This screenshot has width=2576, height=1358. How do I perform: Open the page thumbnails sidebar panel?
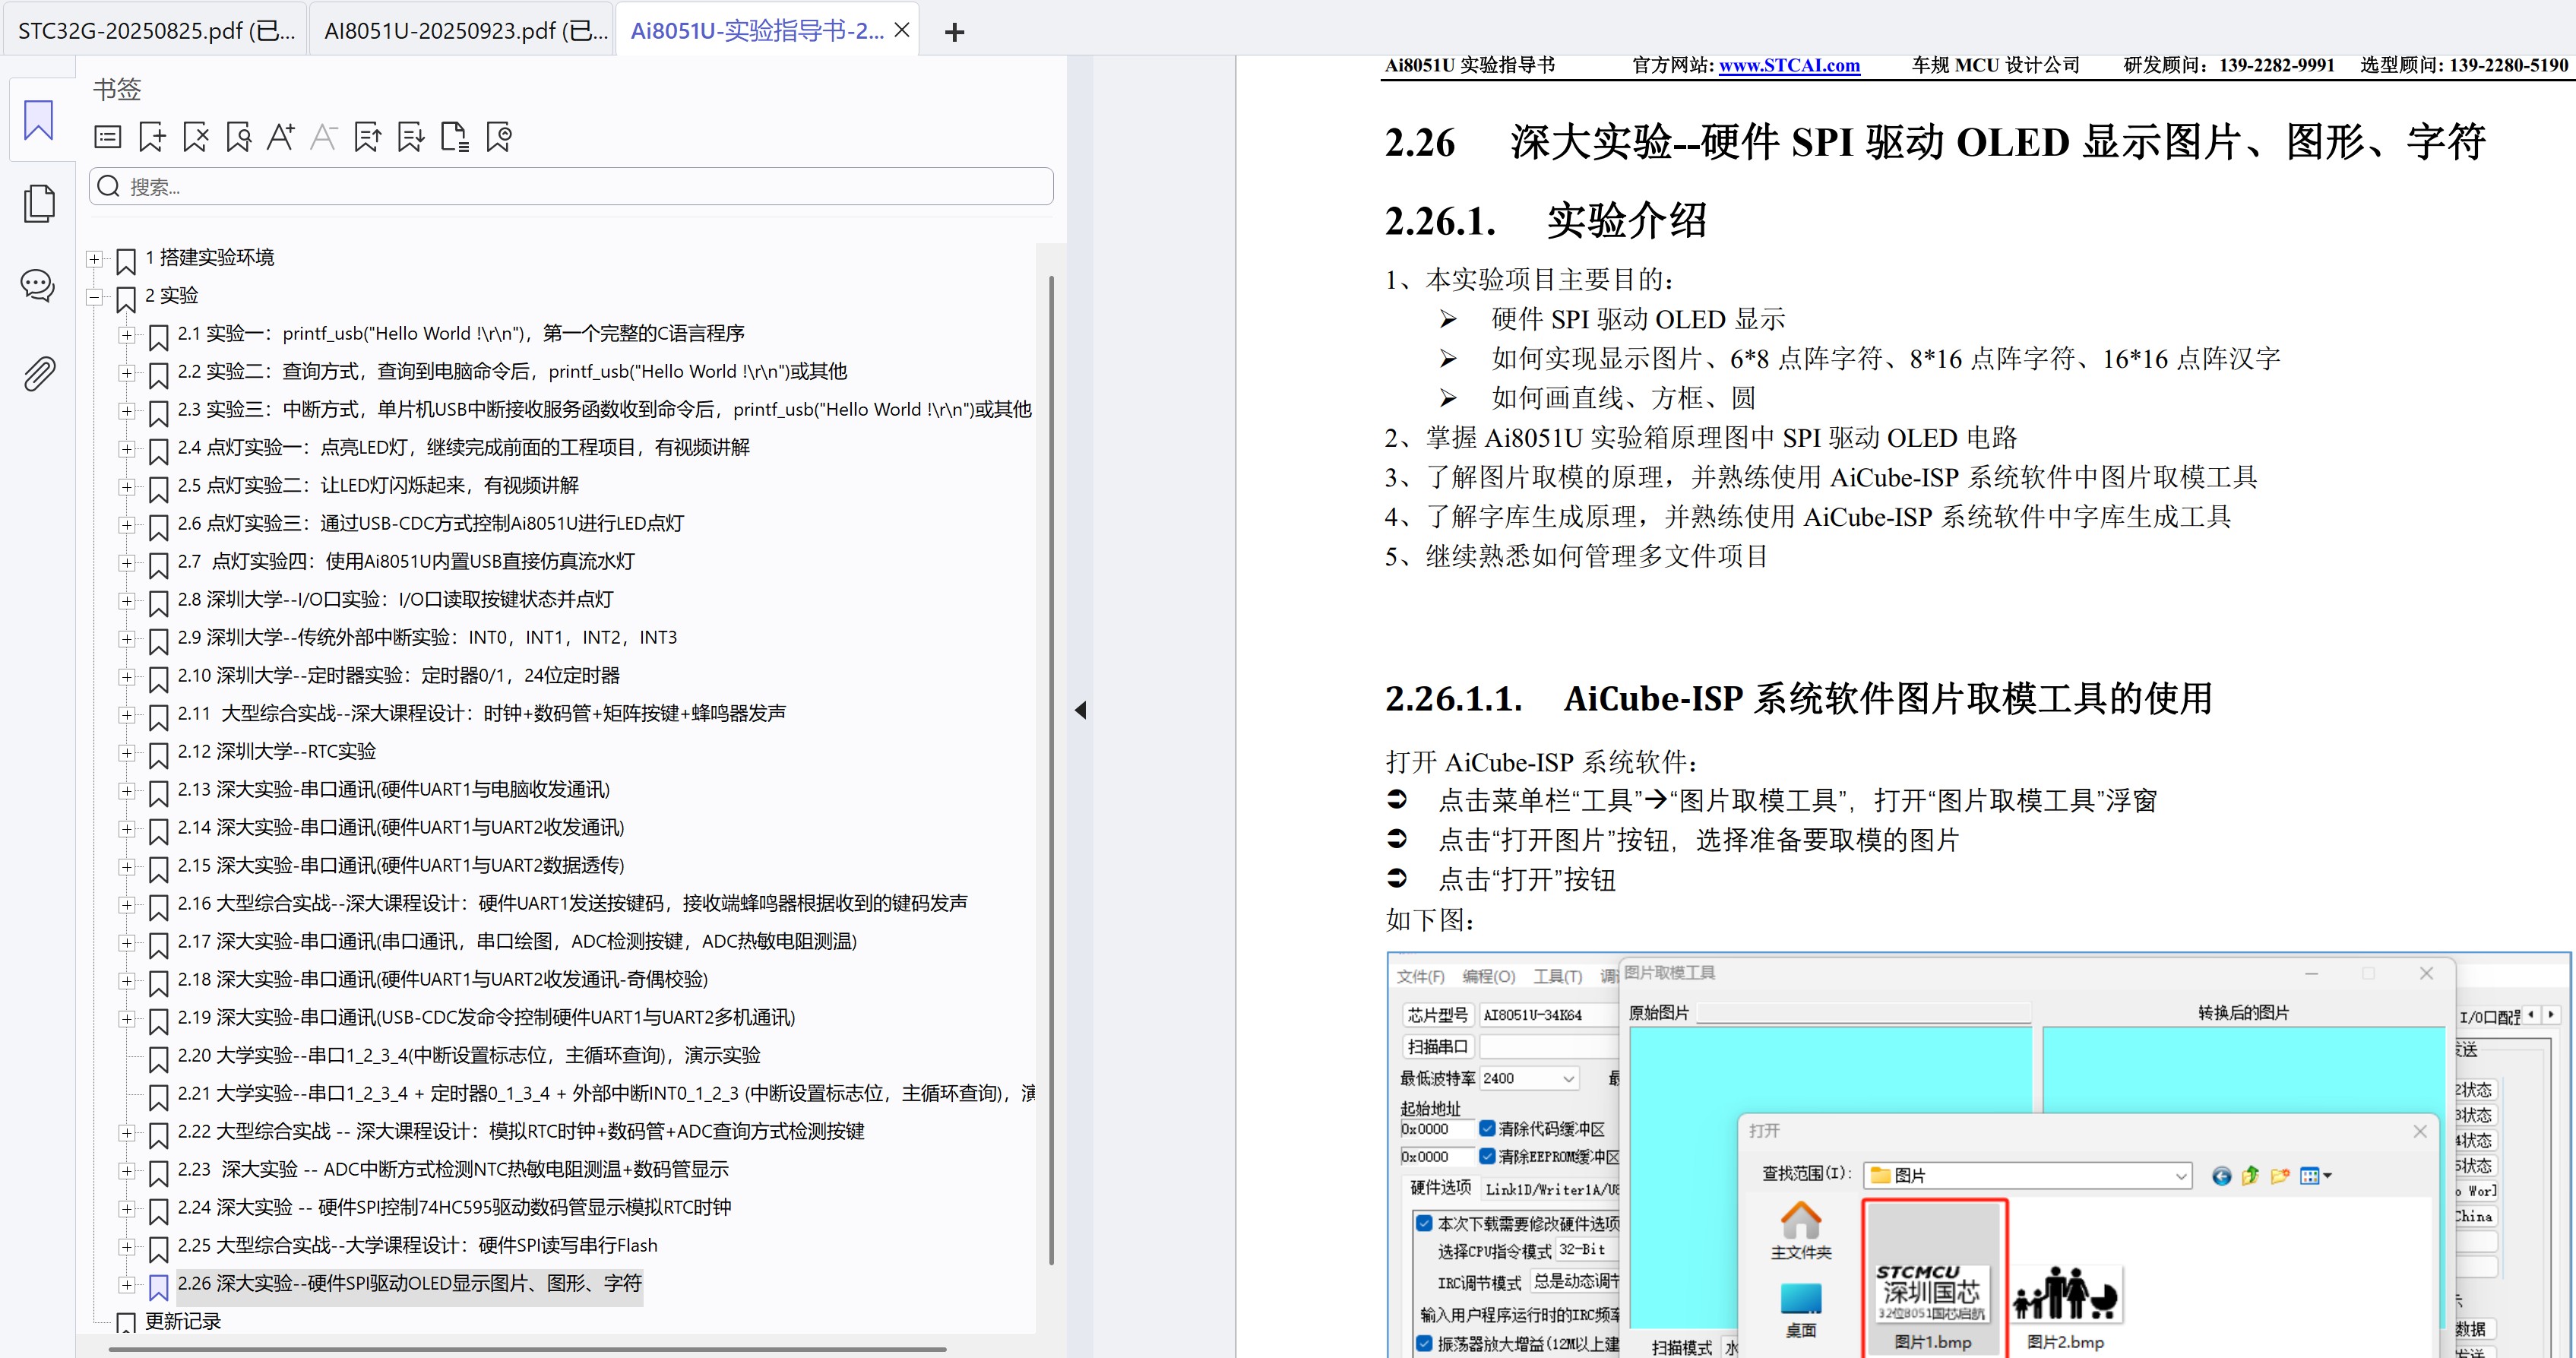39,204
